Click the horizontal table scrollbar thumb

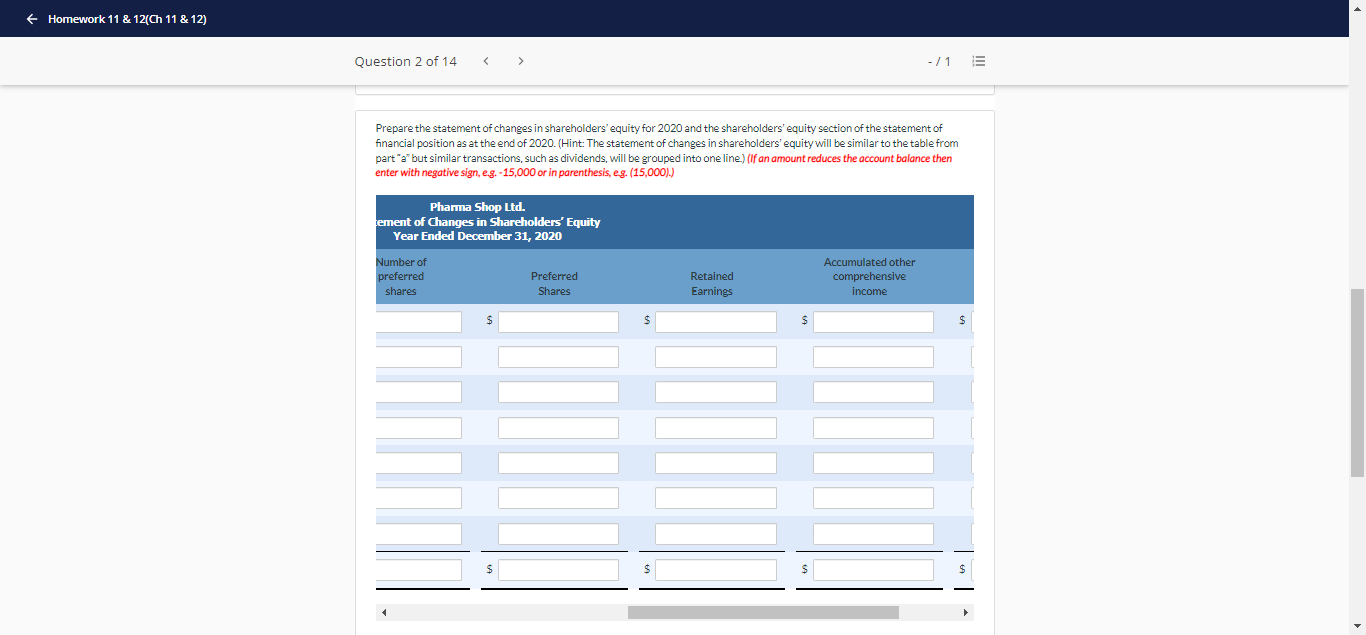point(763,612)
